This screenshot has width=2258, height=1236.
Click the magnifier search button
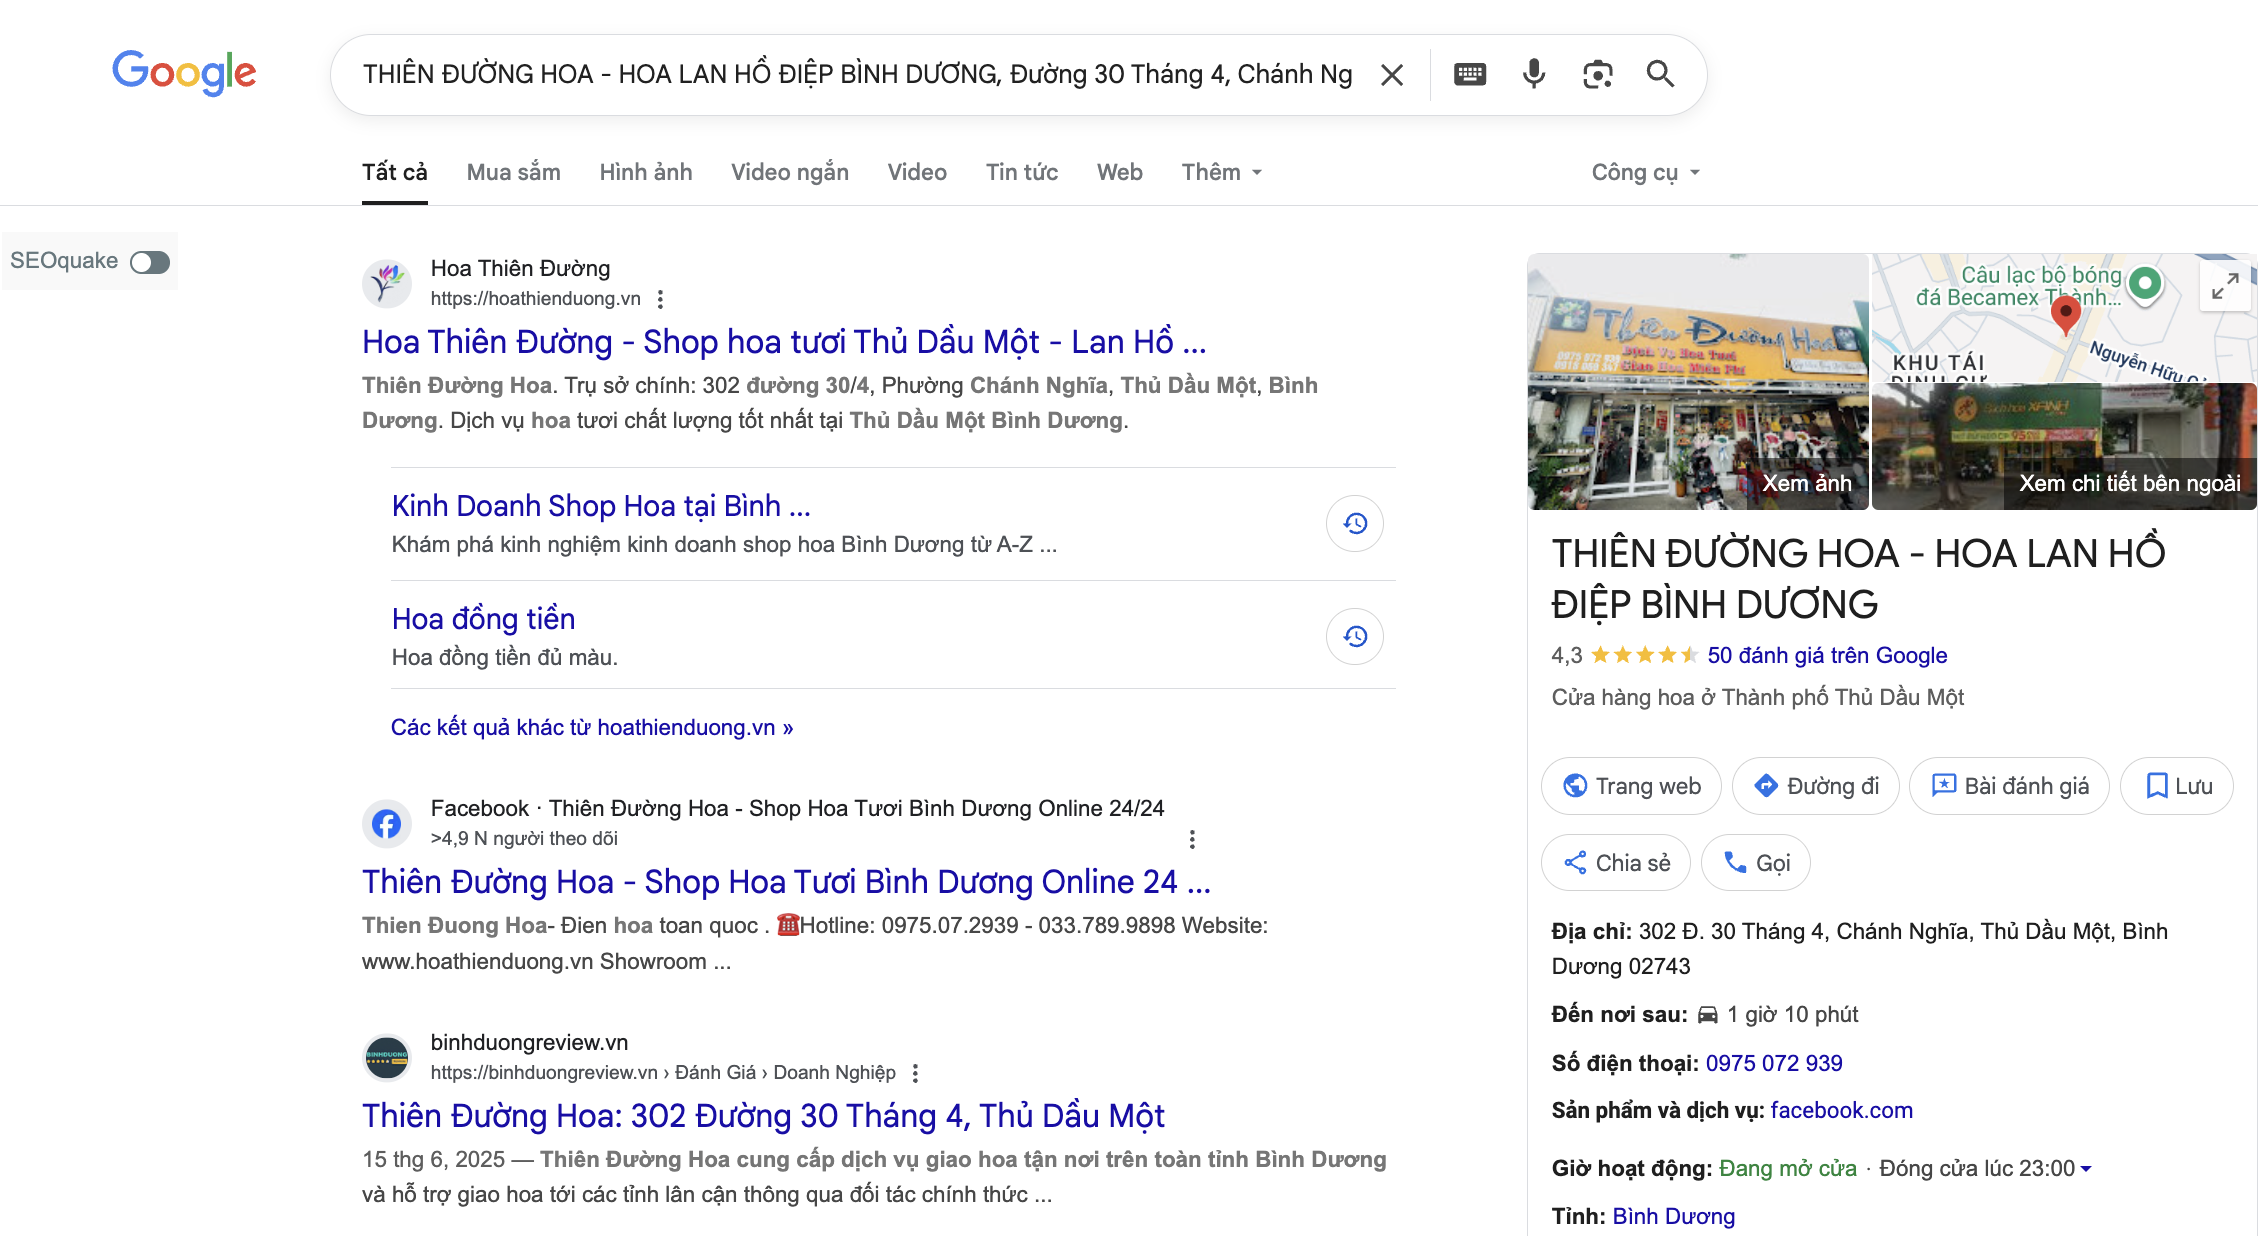click(x=1660, y=74)
